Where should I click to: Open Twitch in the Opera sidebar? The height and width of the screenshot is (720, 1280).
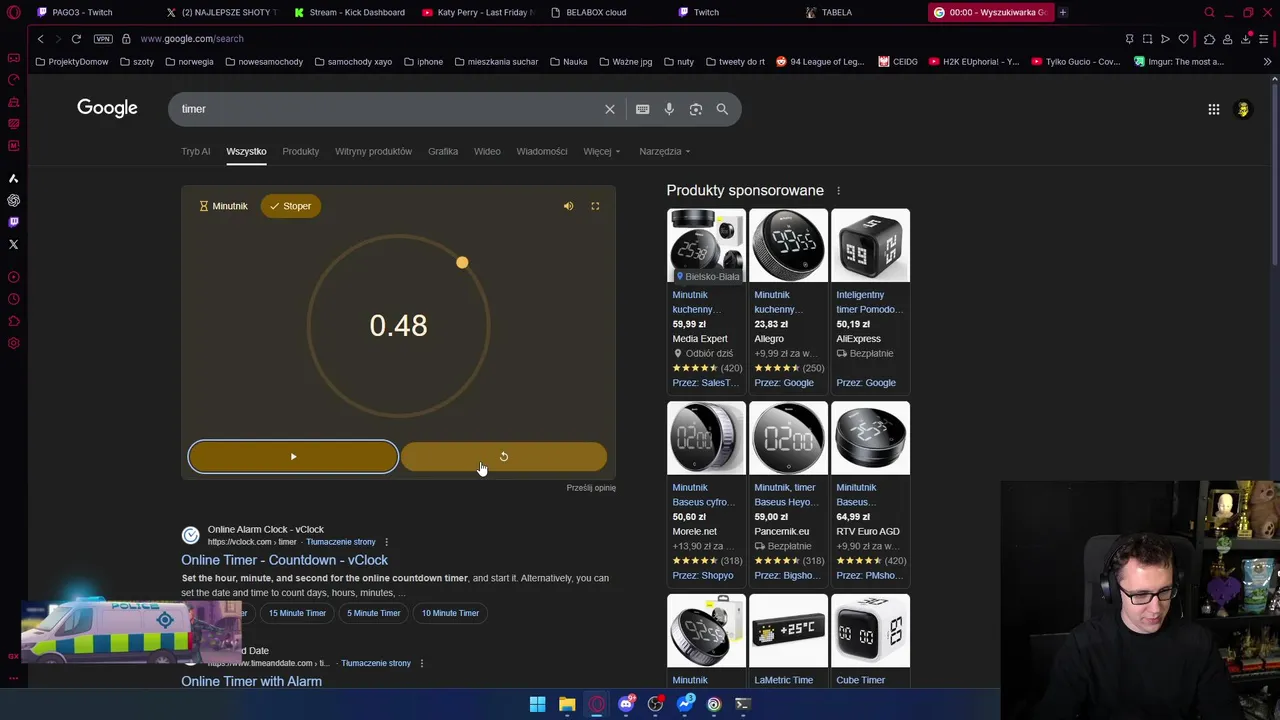[13, 222]
